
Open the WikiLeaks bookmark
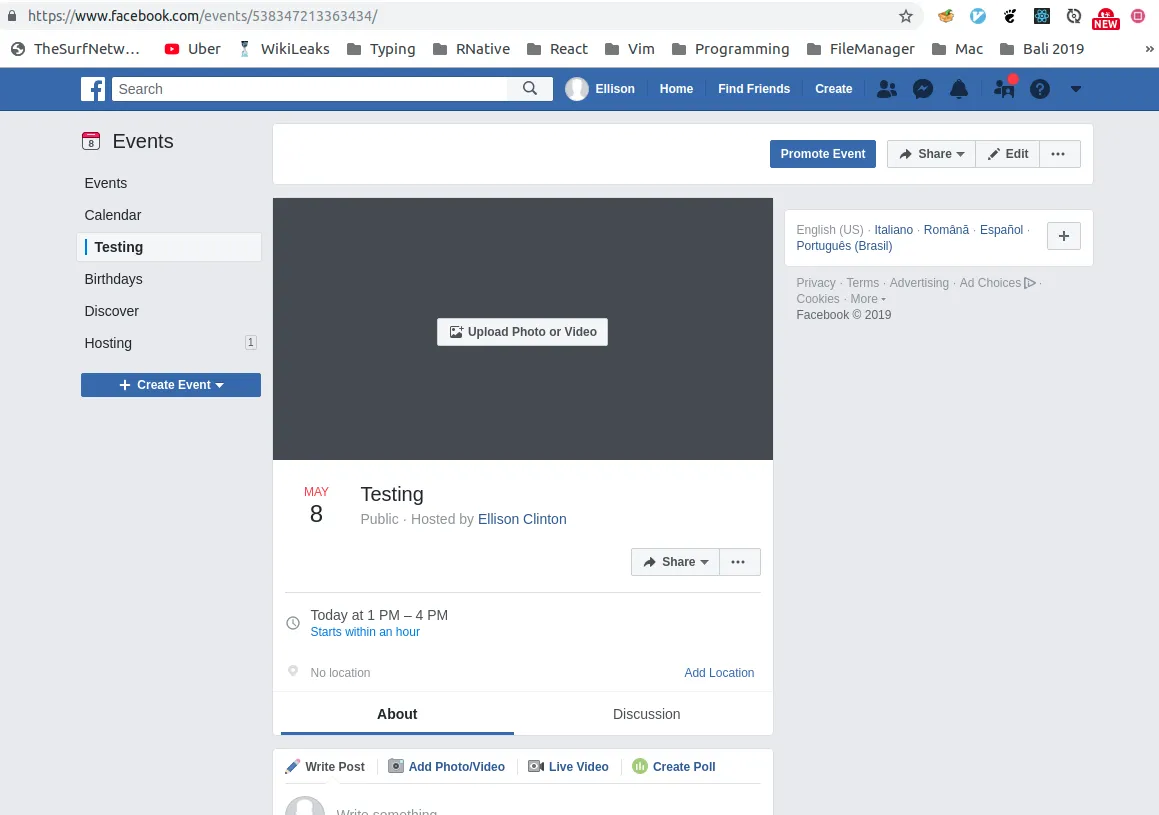[x=284, y=49]
